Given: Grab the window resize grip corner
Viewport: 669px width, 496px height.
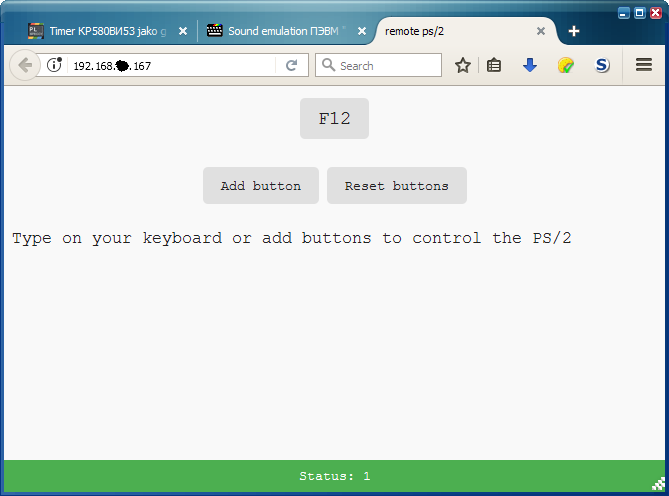Looking at the screenshot, I should [659, 484].
